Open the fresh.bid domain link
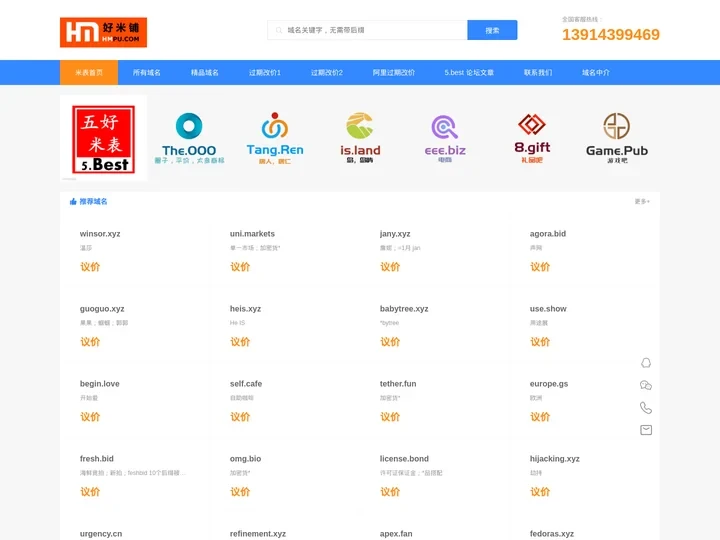Viewport: 720px width, 540px height. pos(96,458)
